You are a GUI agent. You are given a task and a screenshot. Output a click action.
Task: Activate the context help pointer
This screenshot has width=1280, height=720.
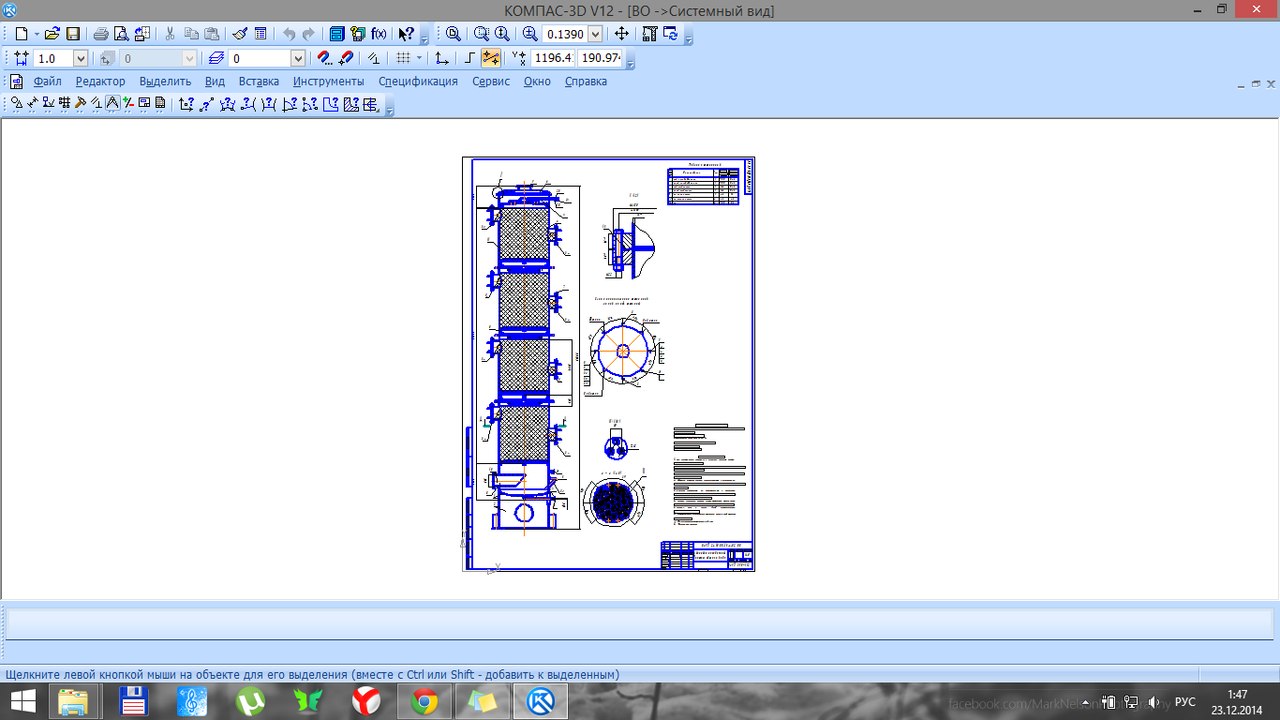click(406, 33)
